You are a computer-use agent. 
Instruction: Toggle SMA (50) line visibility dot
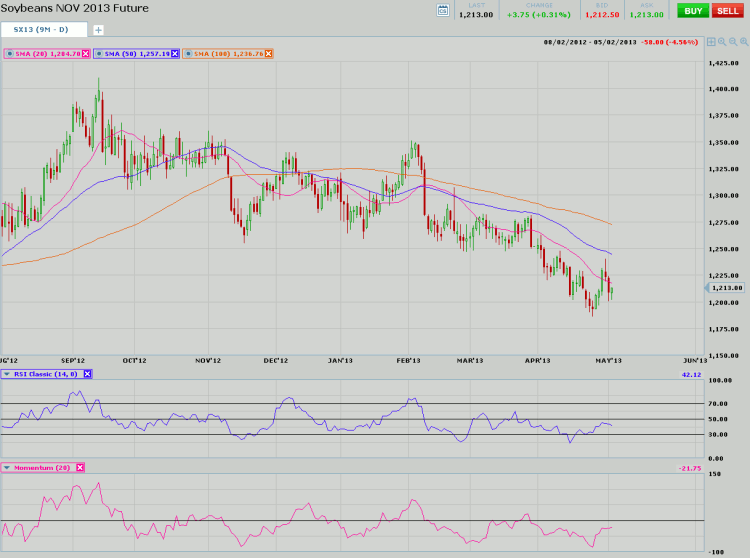(99, 53)
